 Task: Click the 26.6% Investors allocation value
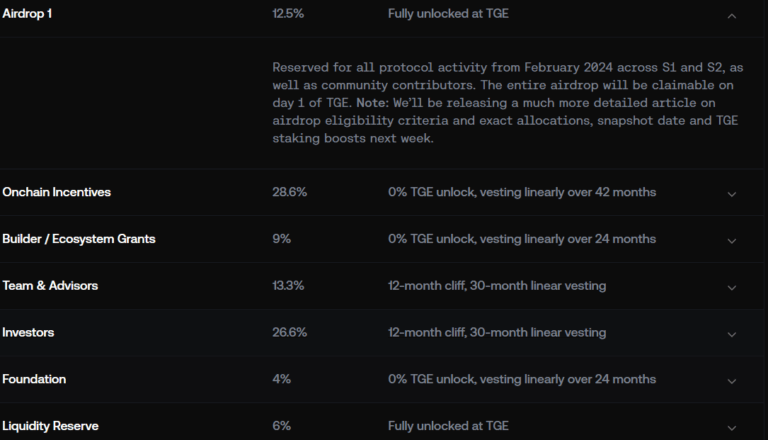click(288, 333)
